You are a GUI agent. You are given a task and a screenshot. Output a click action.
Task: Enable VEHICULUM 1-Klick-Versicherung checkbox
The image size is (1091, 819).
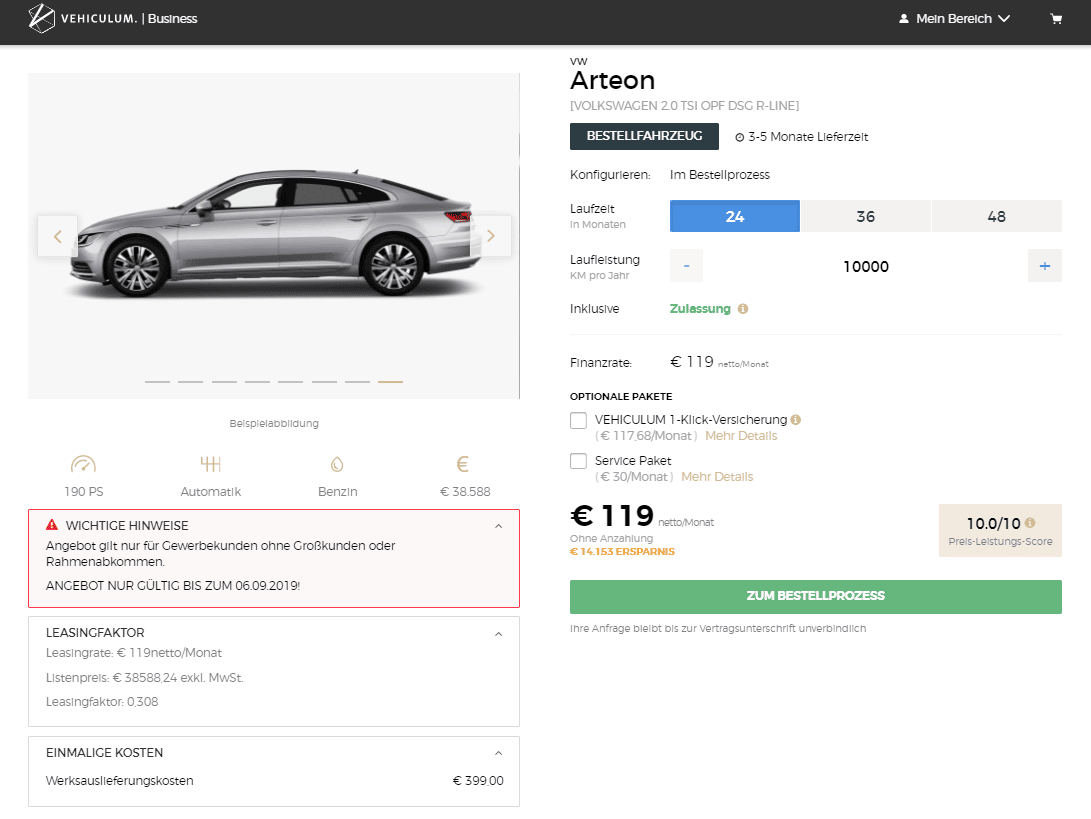pyautogui.click(x=578, y=420)
